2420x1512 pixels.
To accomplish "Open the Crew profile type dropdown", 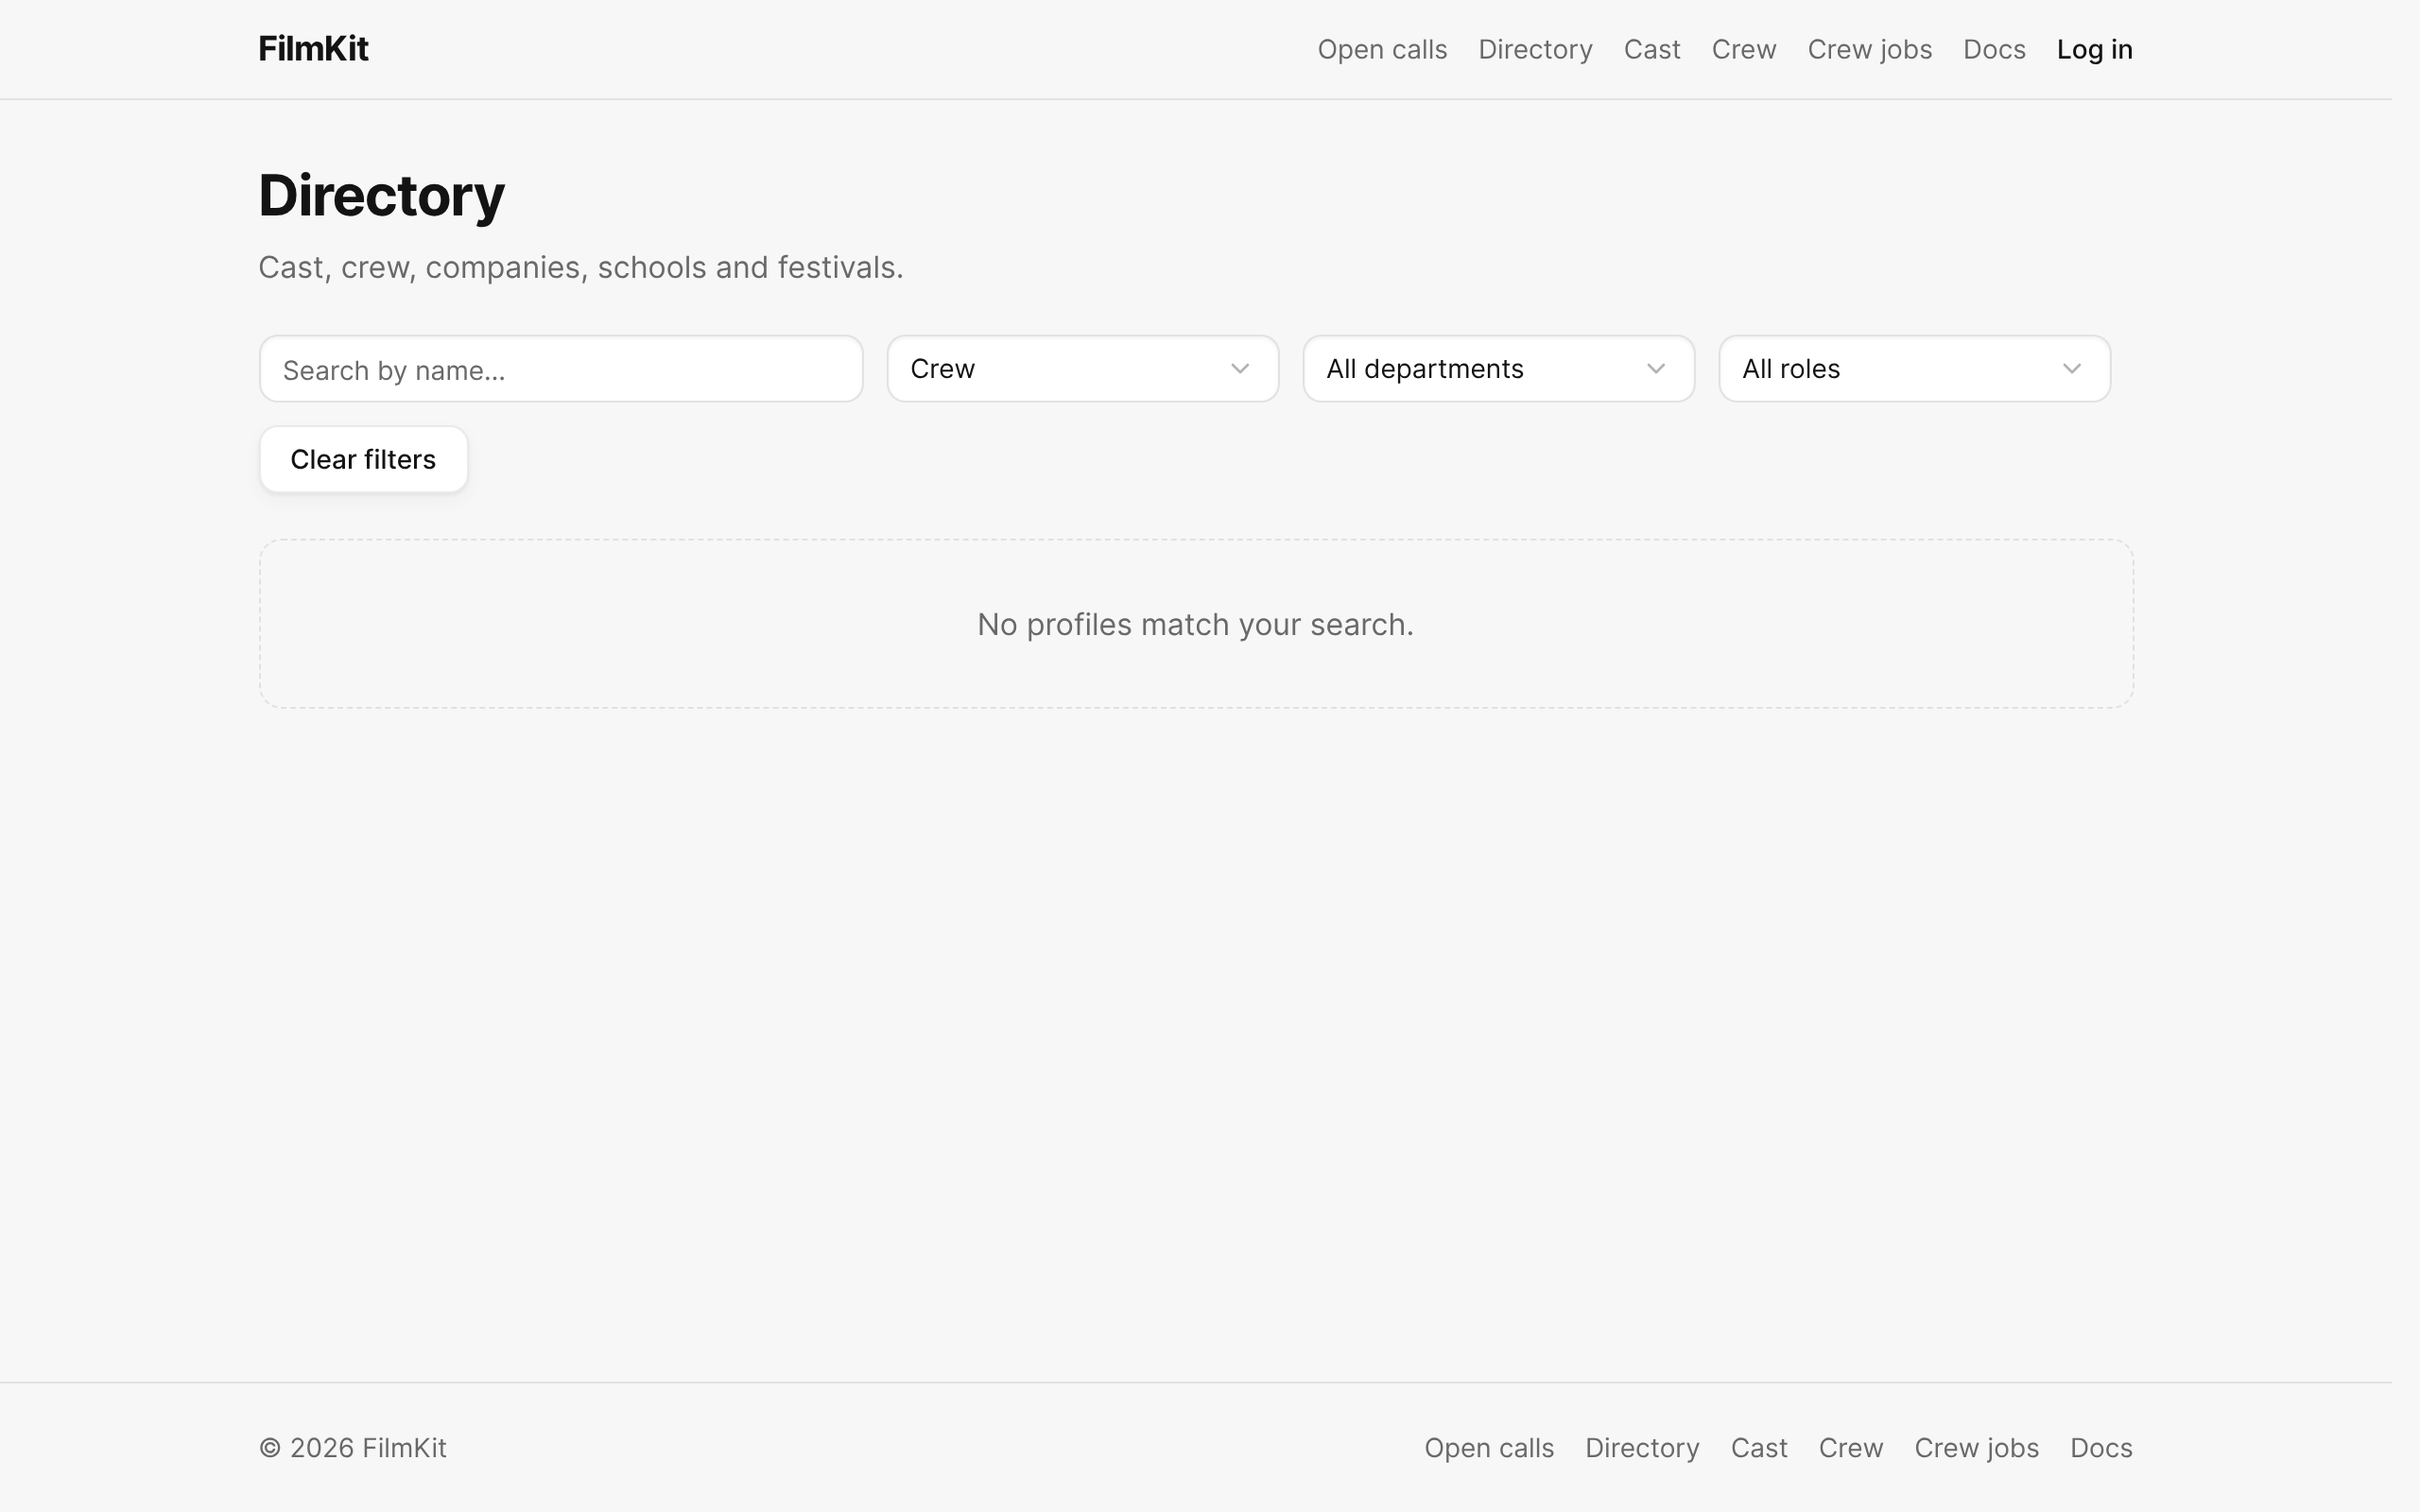I will coord(1083,369).
